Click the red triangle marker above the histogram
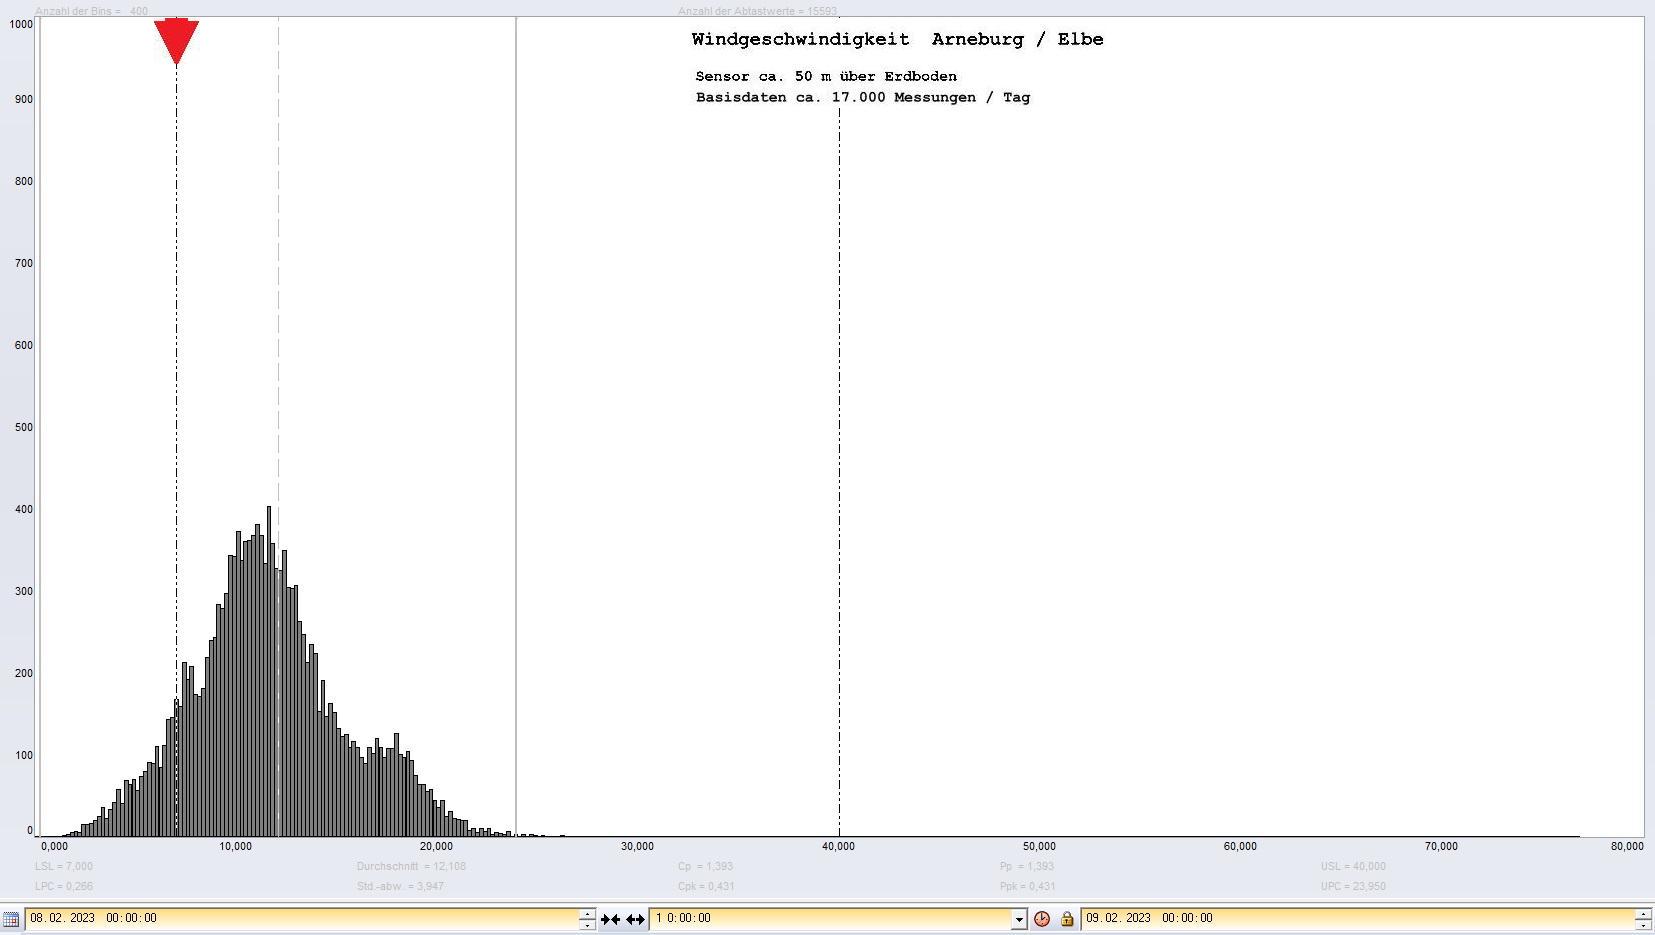 click(176, 40)
